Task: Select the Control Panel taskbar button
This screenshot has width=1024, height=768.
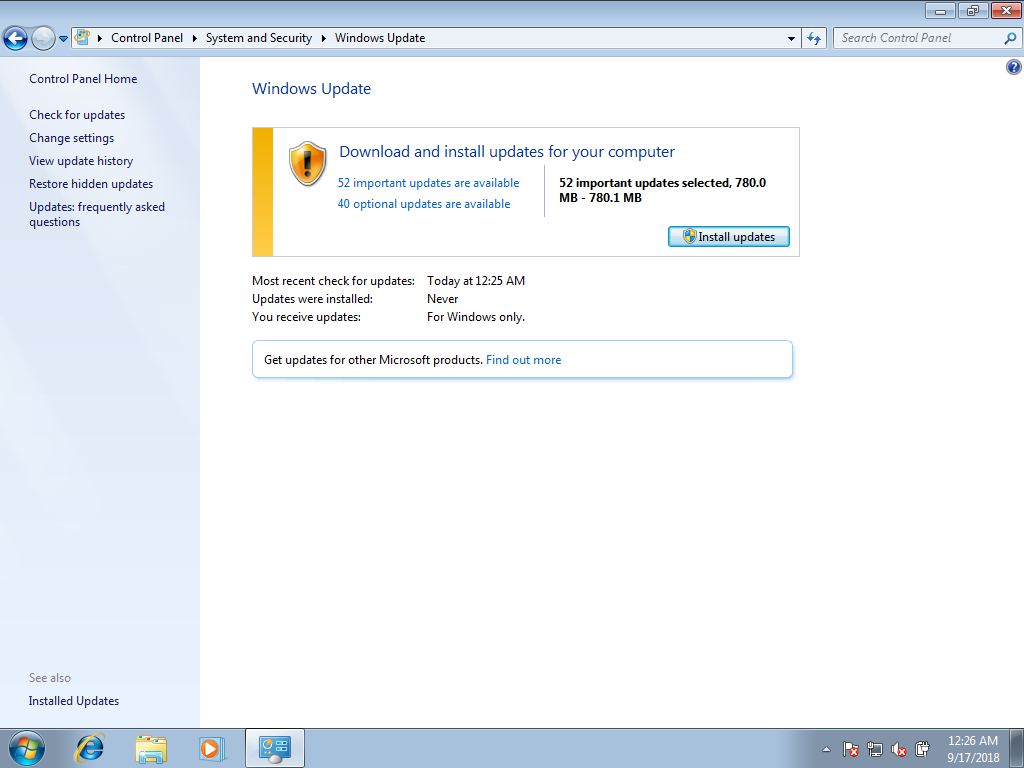Action: click(x=275, y=748)
